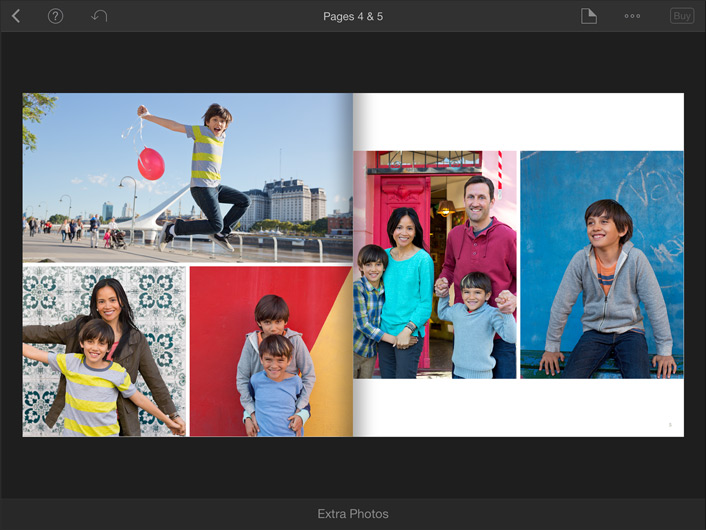706x530 pixels.
Task: Click the white space below the right page photos
Action: [518, 407]
